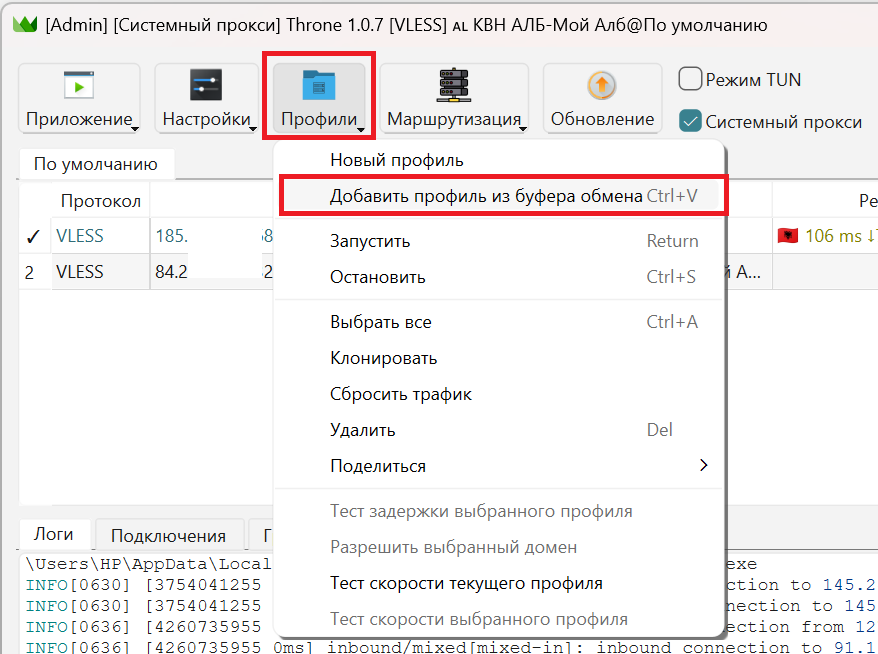
Task: Open the Настройки sliders icon
Action: click(206, 86)
